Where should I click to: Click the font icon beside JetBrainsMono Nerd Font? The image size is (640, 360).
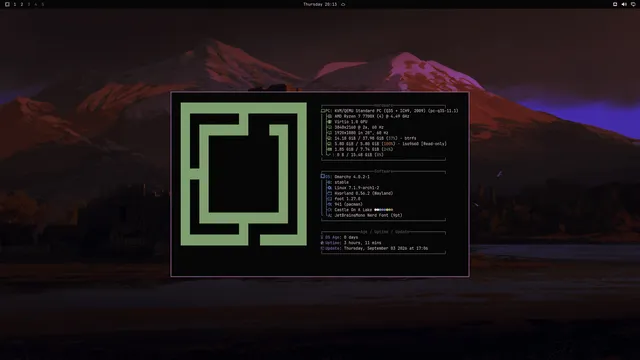[x=329, y=215]
